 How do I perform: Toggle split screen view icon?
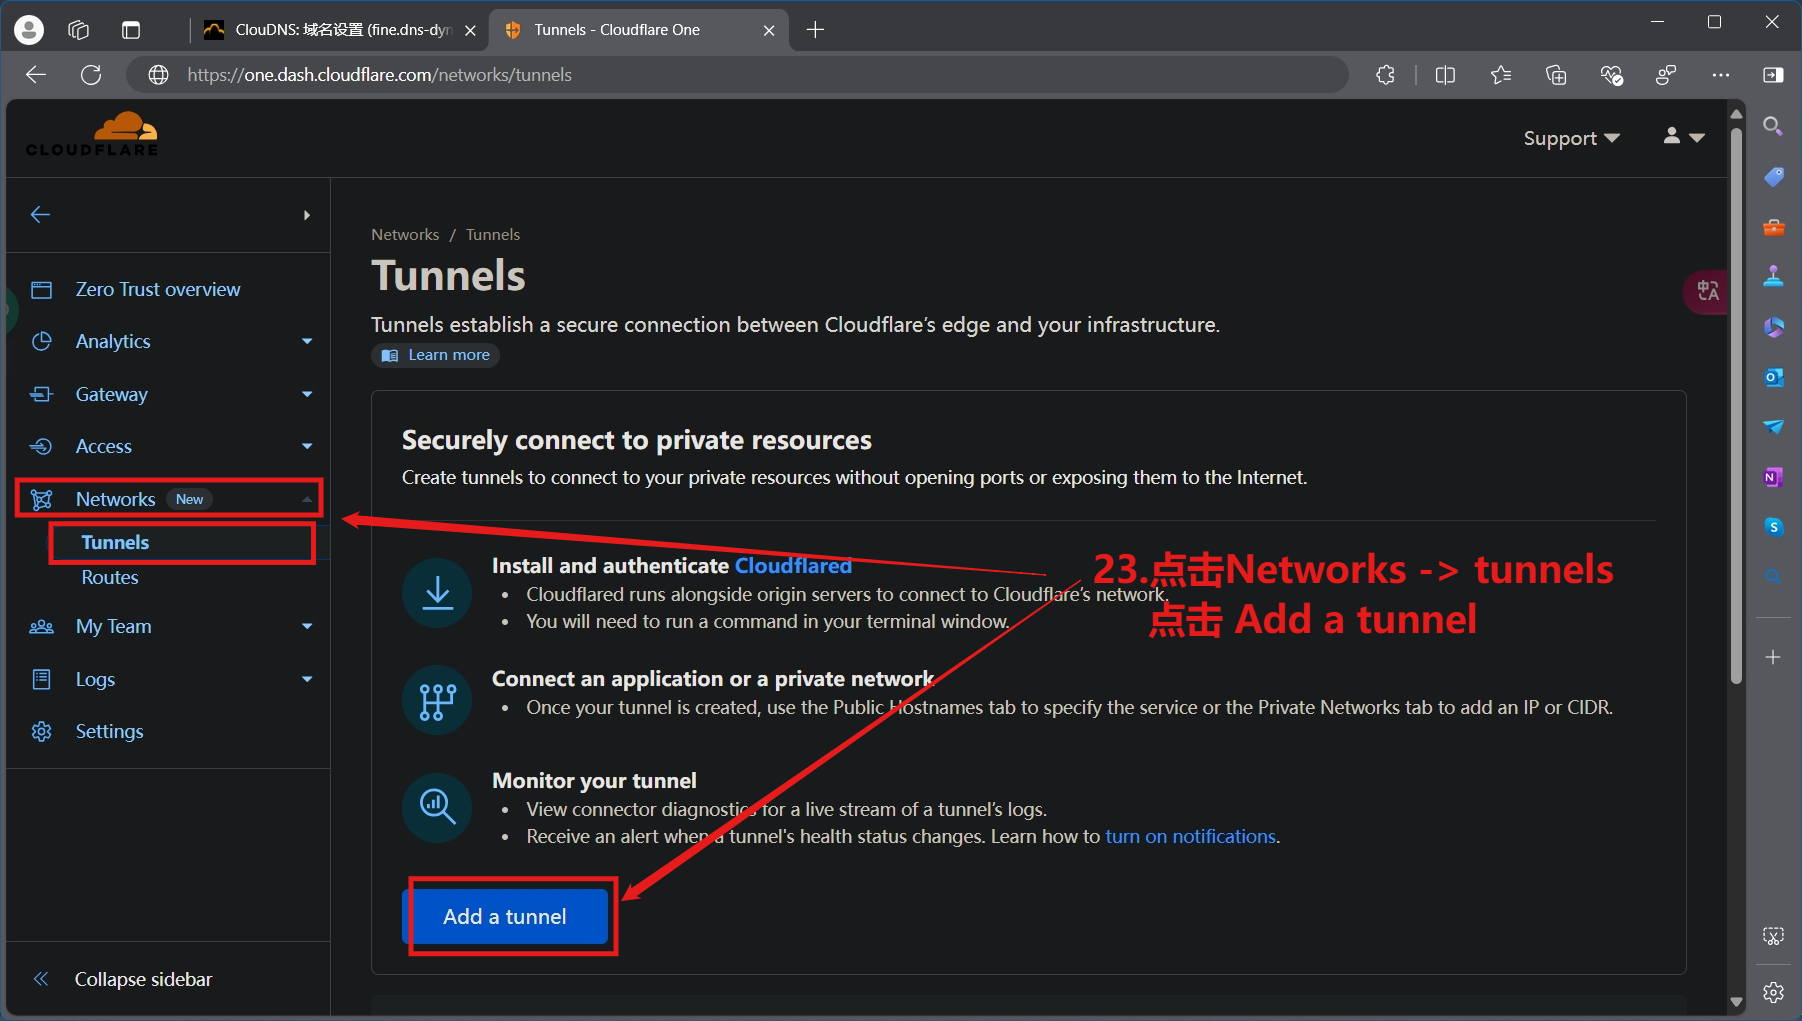point(1445,75)
